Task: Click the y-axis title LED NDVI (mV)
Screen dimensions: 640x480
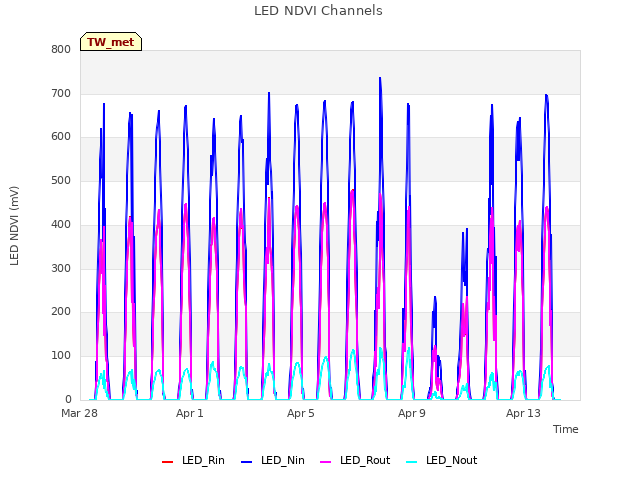Action: point(14,226)
